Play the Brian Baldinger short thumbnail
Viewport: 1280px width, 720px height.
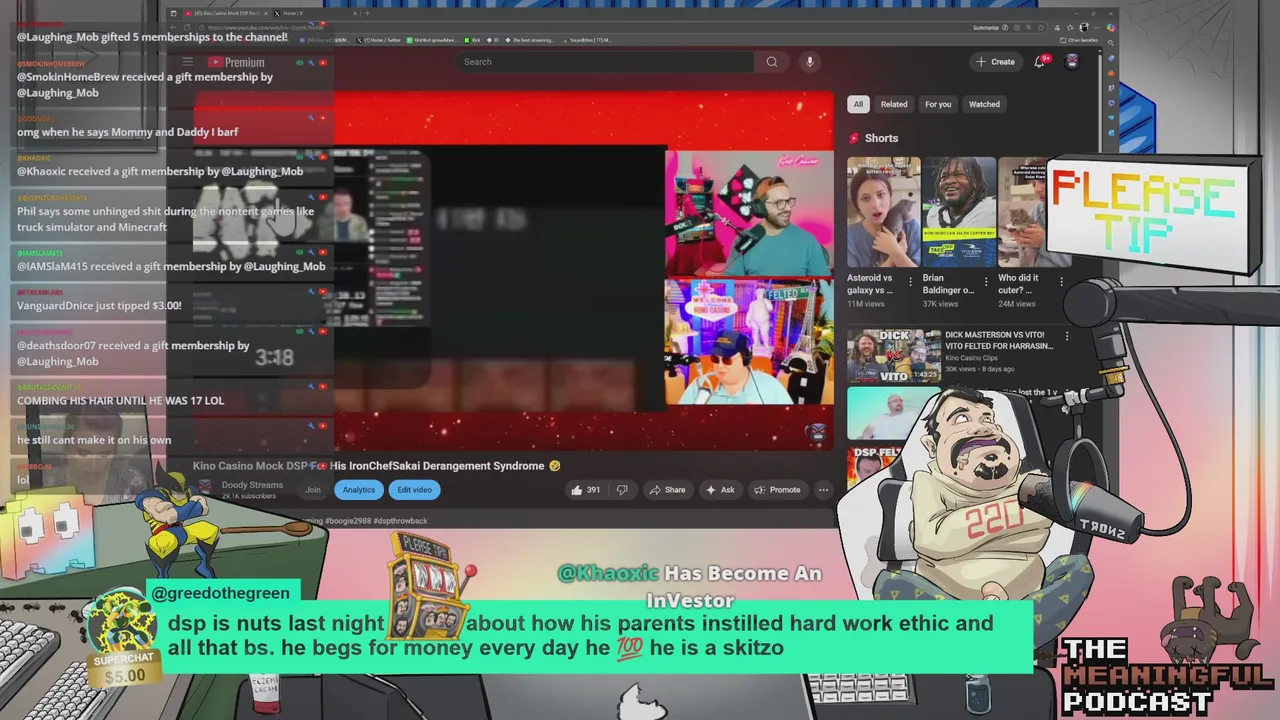(959, 211)
